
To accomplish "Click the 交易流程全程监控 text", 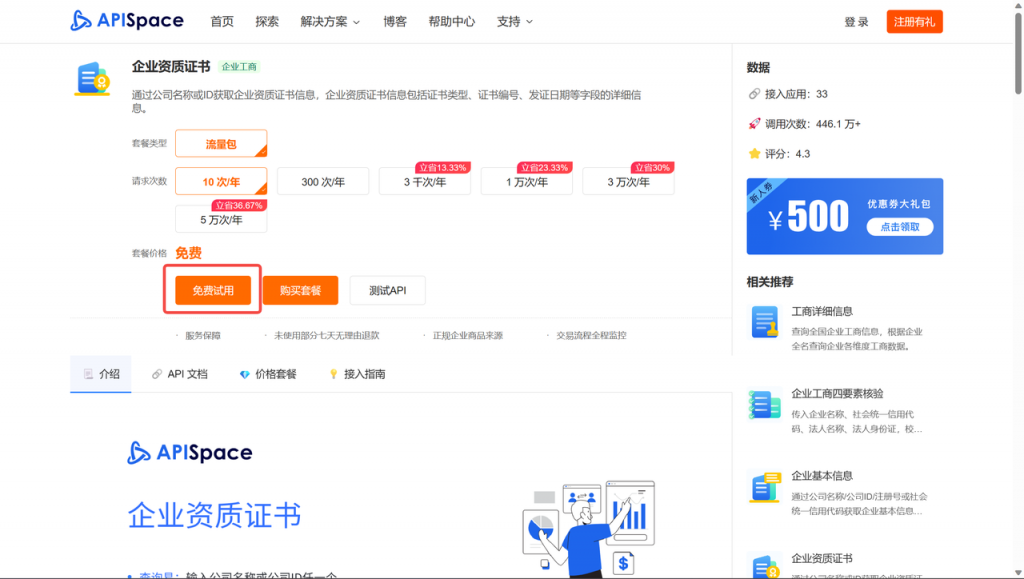I will (591, 336).
